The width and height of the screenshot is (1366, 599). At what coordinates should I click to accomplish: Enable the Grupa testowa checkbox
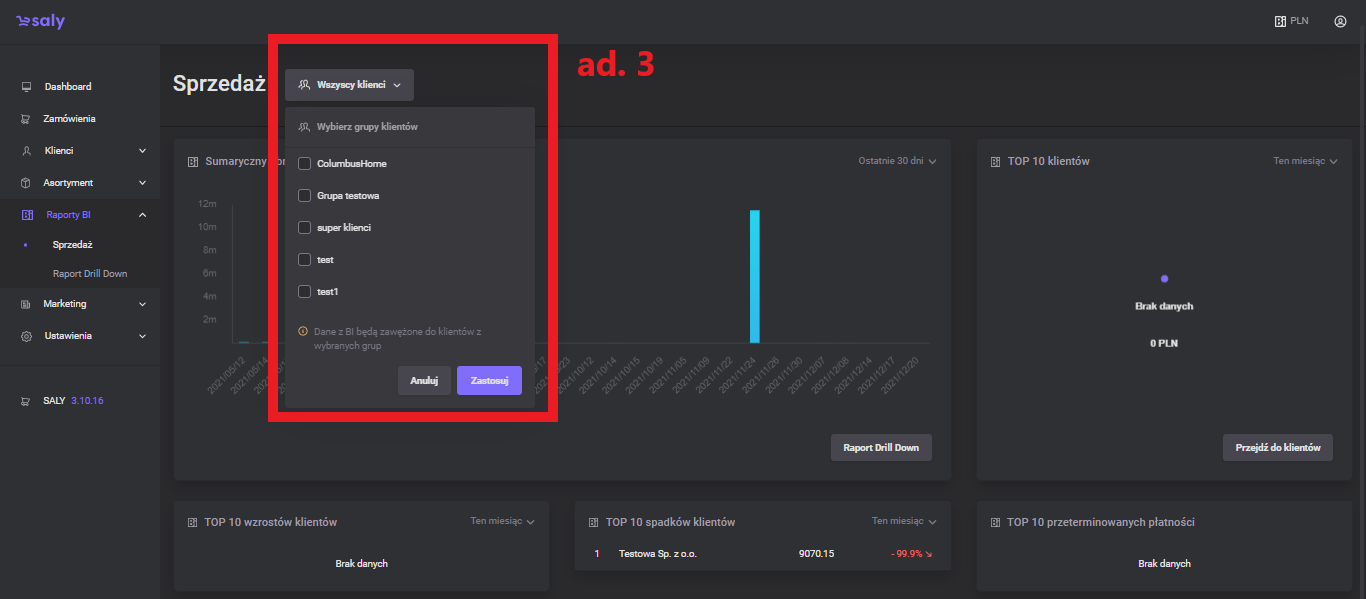click(x=305, y=196)
